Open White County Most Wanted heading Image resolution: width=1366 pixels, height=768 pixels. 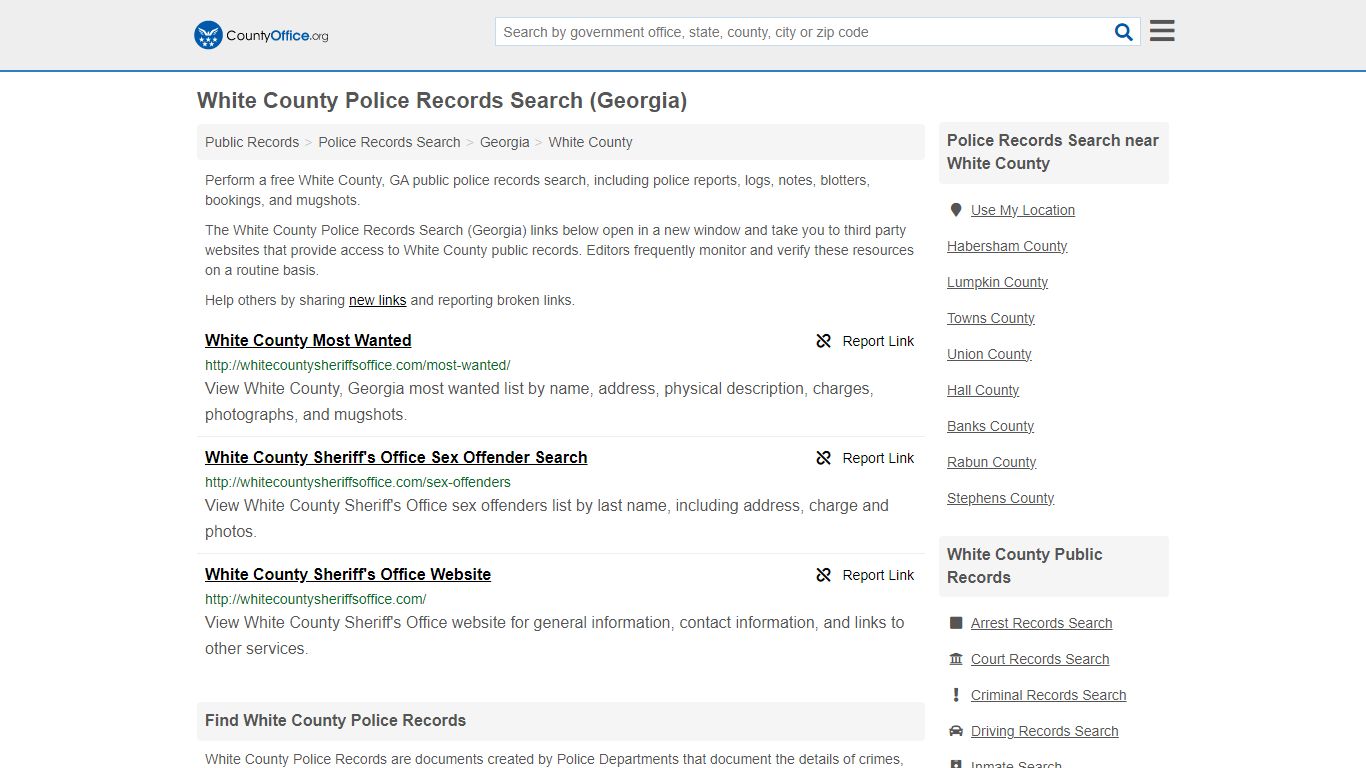[x=308, y=340]
